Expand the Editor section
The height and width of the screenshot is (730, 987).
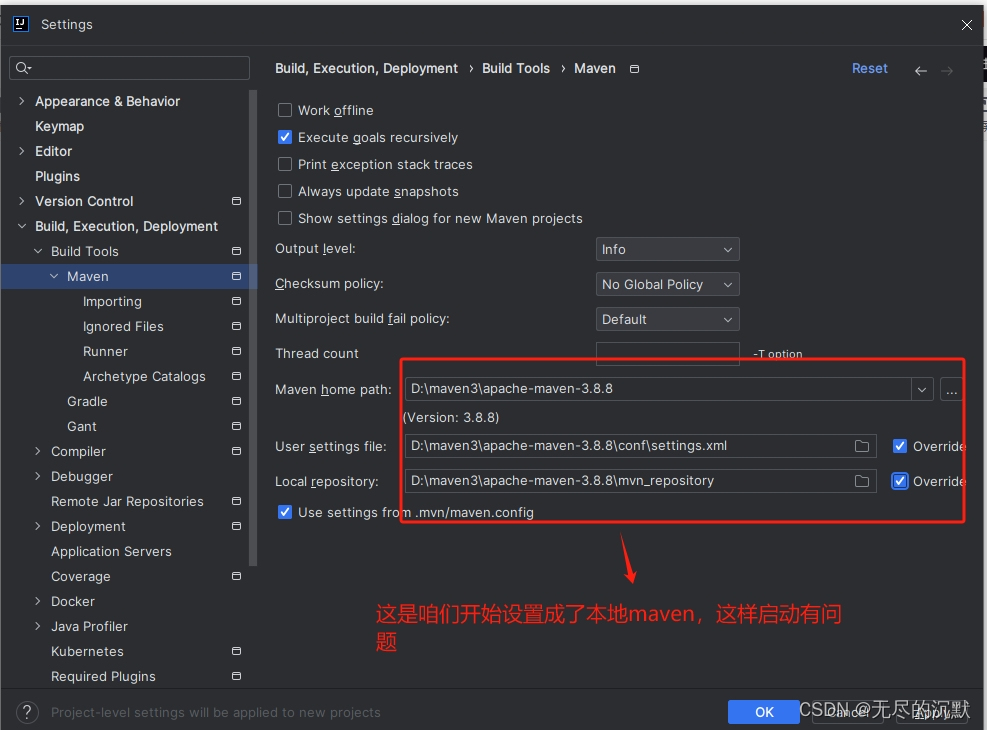pyautogui.click(x=21, y=151)
